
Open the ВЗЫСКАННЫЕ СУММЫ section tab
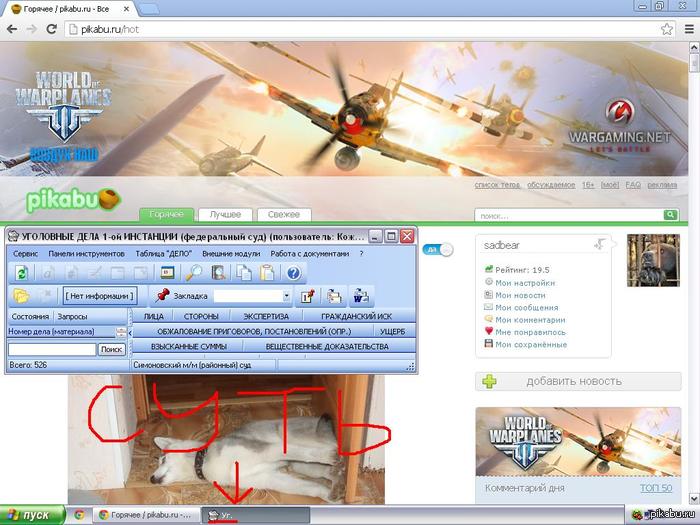pos(188,346)
